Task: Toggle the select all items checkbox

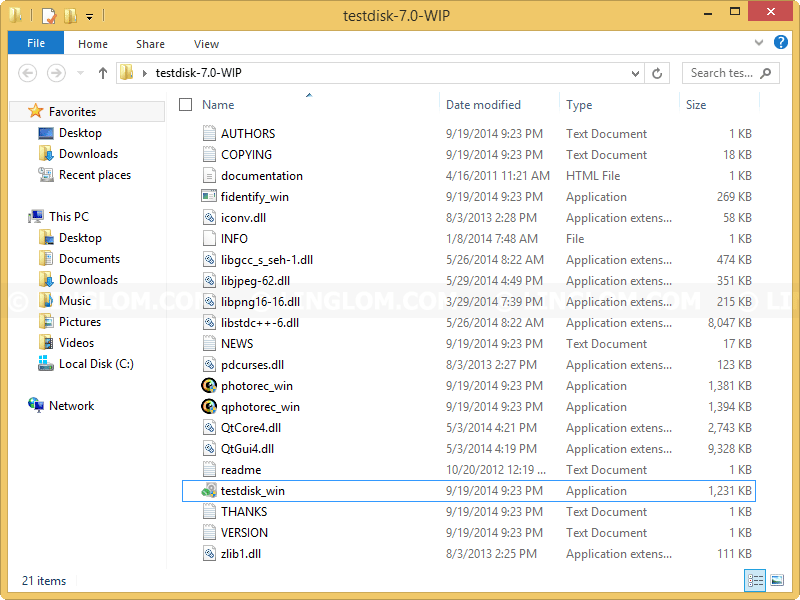Action: pos(186,105)
